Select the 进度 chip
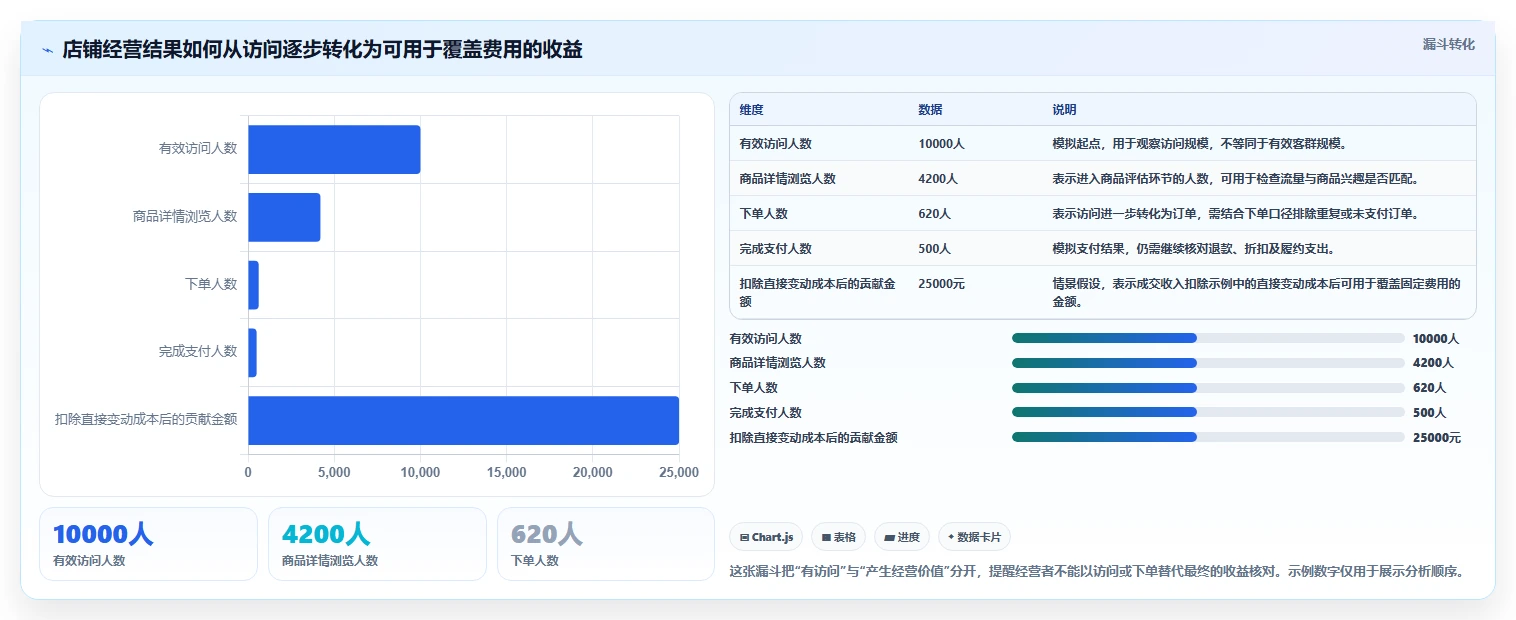 (902, 537)
